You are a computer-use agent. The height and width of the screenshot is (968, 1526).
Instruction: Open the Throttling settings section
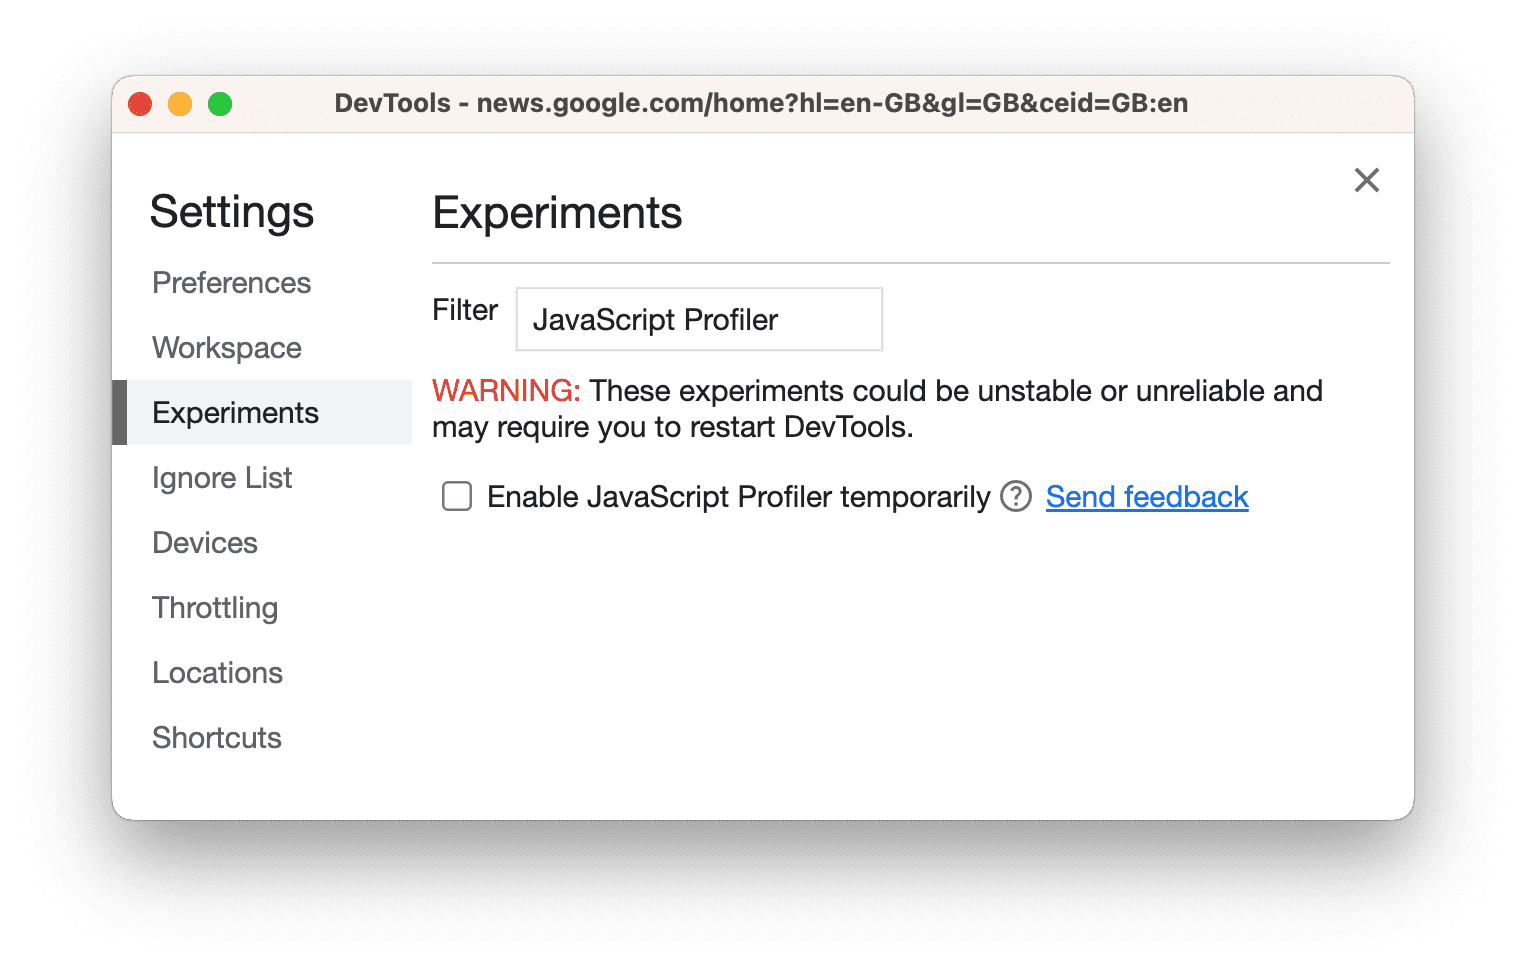coord(215,608)
